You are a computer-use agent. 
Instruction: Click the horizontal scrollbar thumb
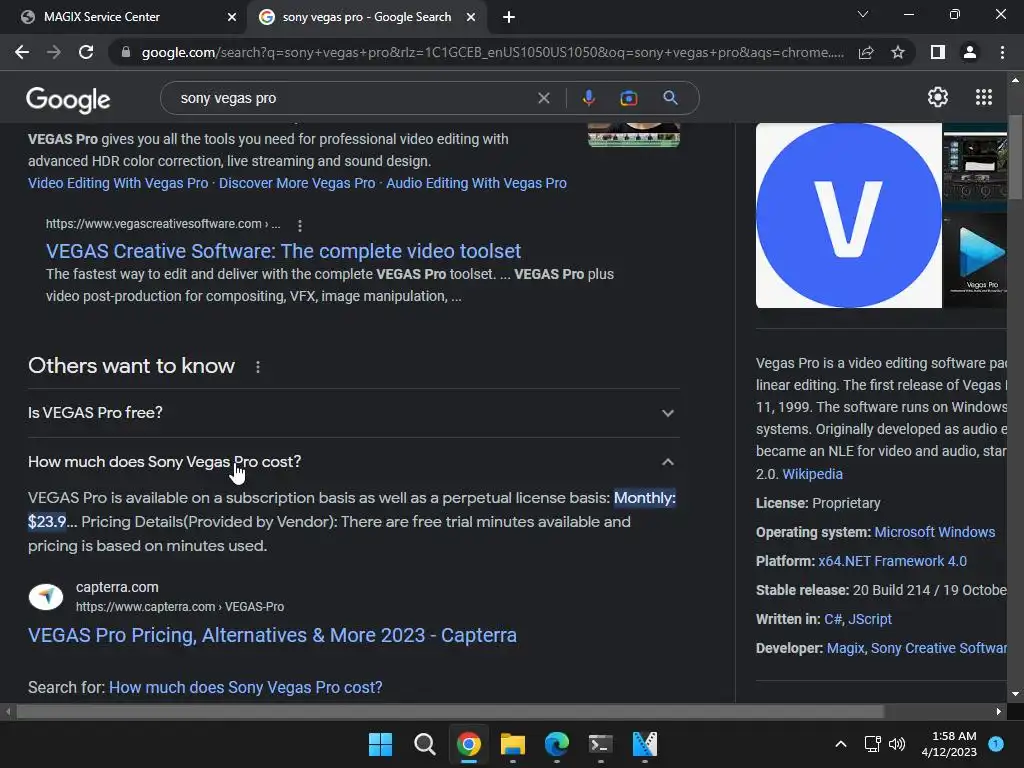(450, 711)
